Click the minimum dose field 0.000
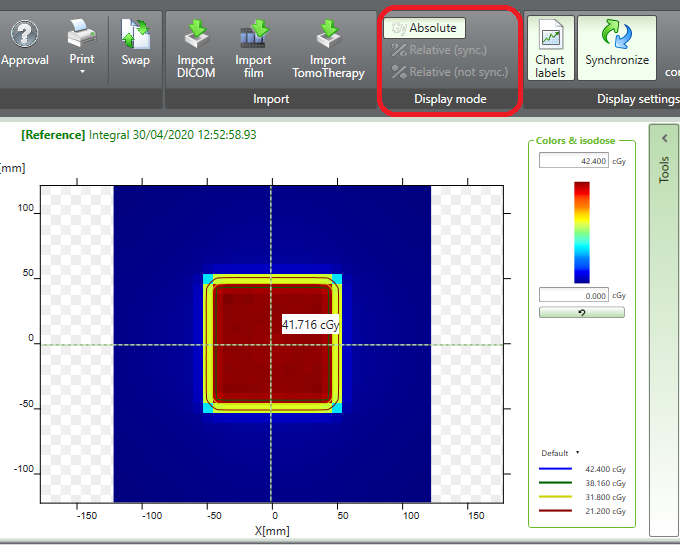682x549 pixels. click(x=574, y=295)
